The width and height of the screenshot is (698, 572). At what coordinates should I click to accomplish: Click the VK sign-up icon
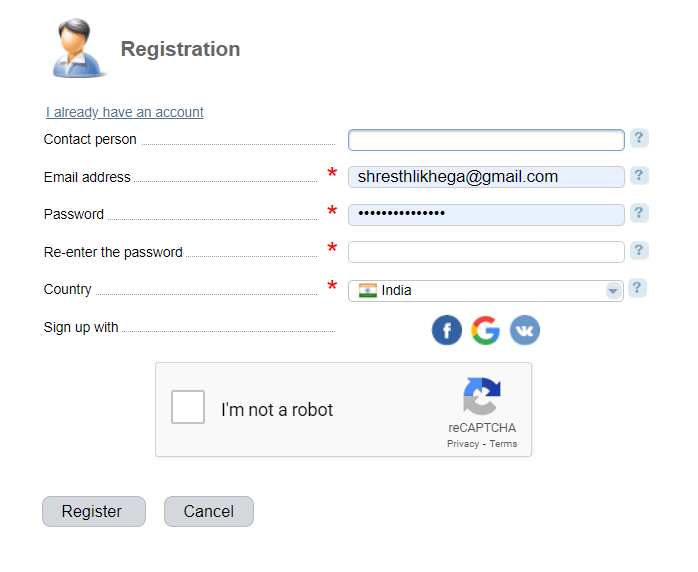[x=525, y=330]
